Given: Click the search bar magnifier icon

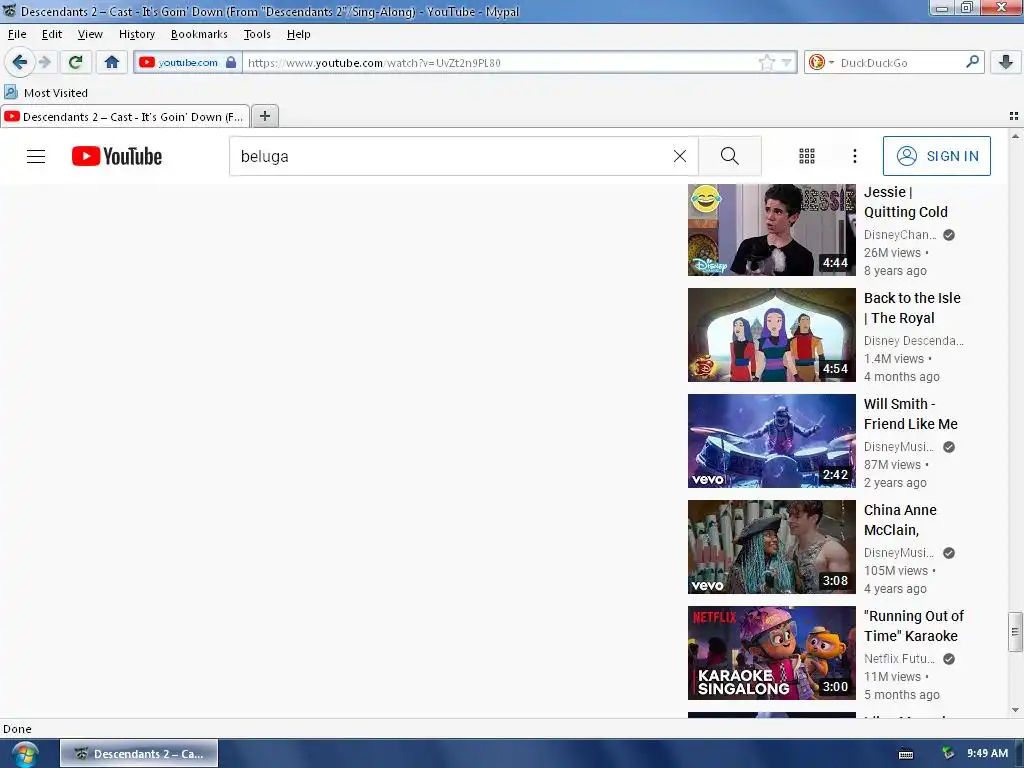Looking at the screenshot, I should point(972,62).
